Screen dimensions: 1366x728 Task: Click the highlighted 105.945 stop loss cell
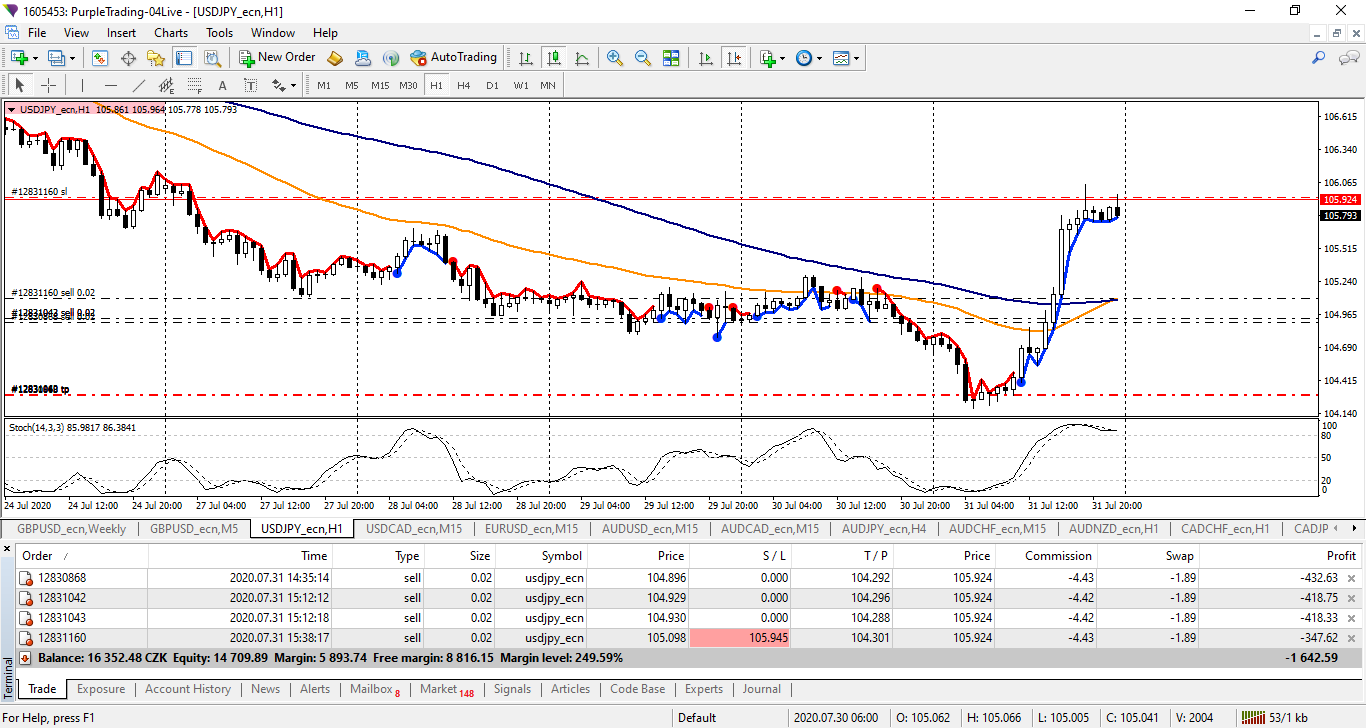coord(740,638)
